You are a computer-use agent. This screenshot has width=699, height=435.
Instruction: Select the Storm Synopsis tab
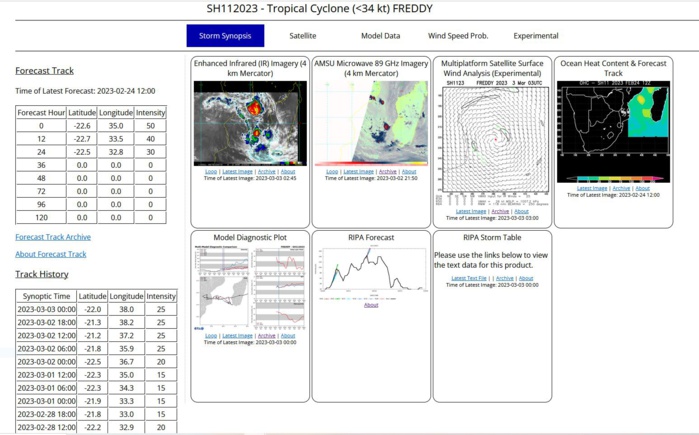(225, 36)
